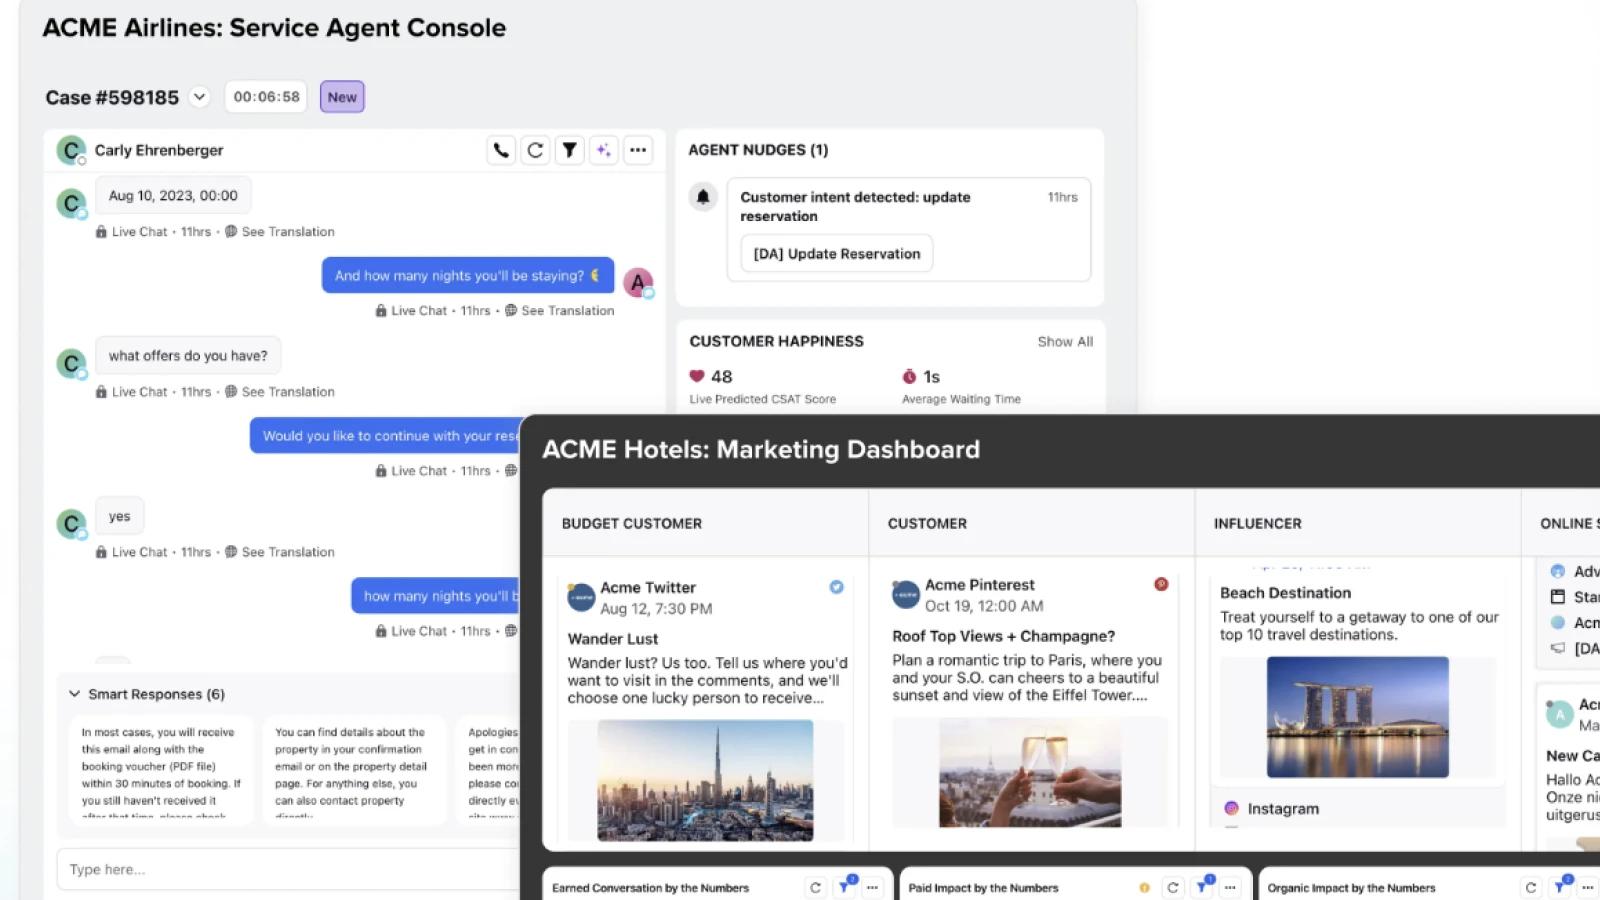
Task: Open more options on Earned Conversation by the Numbers
Action: click(x=873, y=887)
